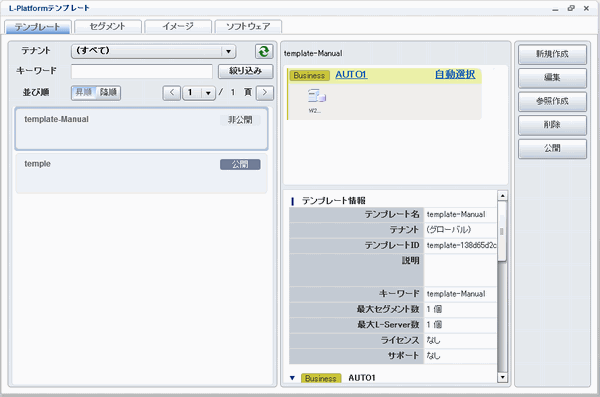Screen dimensions: 600x397
Task: Click the キーワード search input field
Action: tap(142, 71)
